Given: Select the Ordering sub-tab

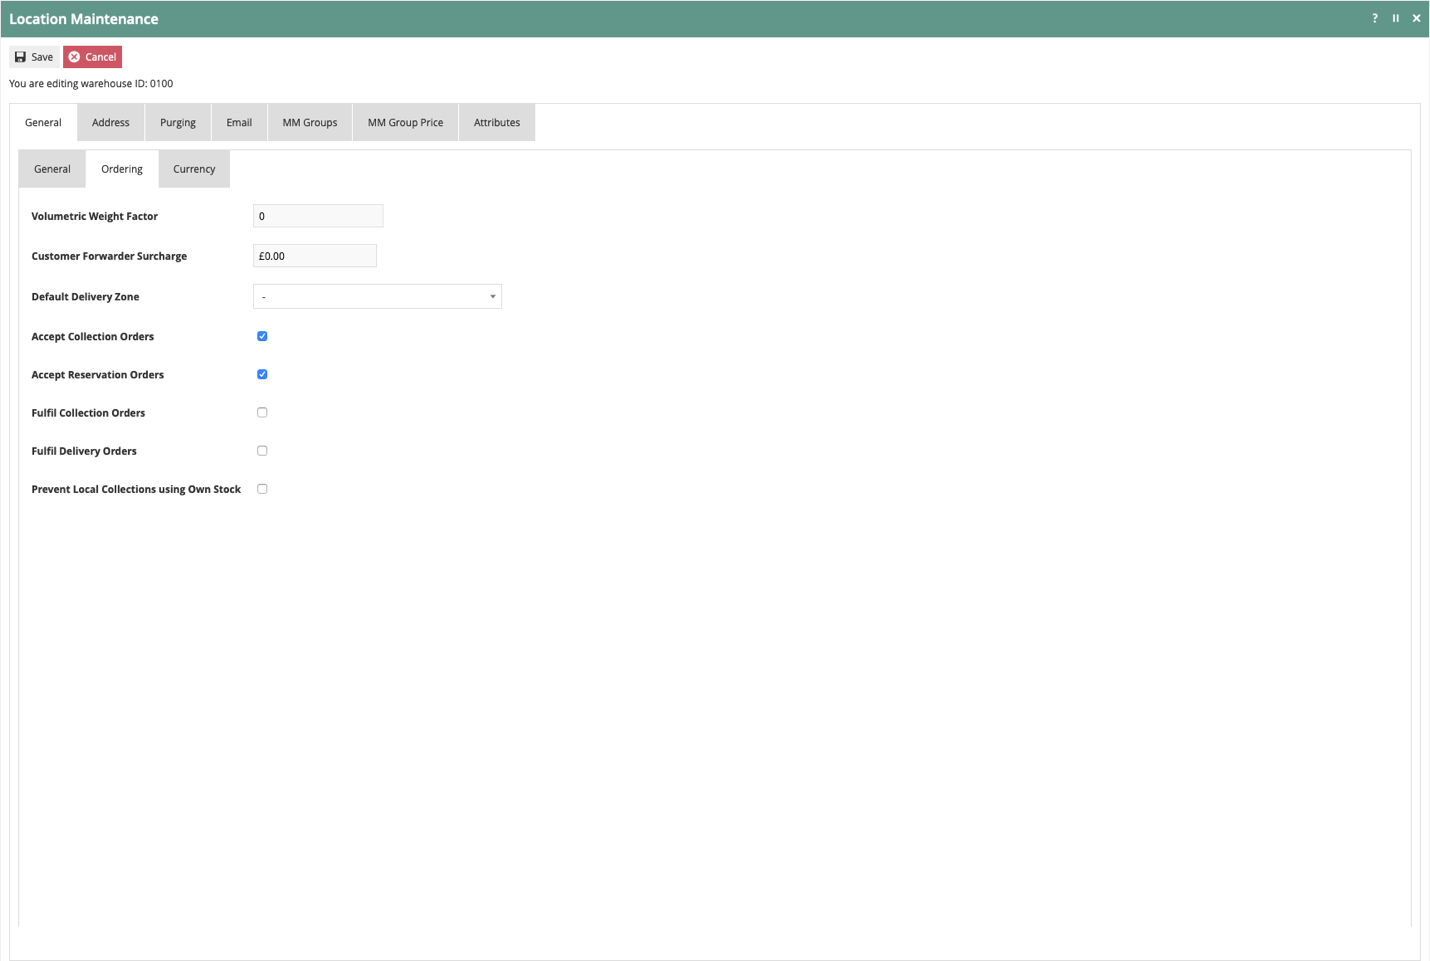Looking at the screenshot, I should click(x=122, y=169).
